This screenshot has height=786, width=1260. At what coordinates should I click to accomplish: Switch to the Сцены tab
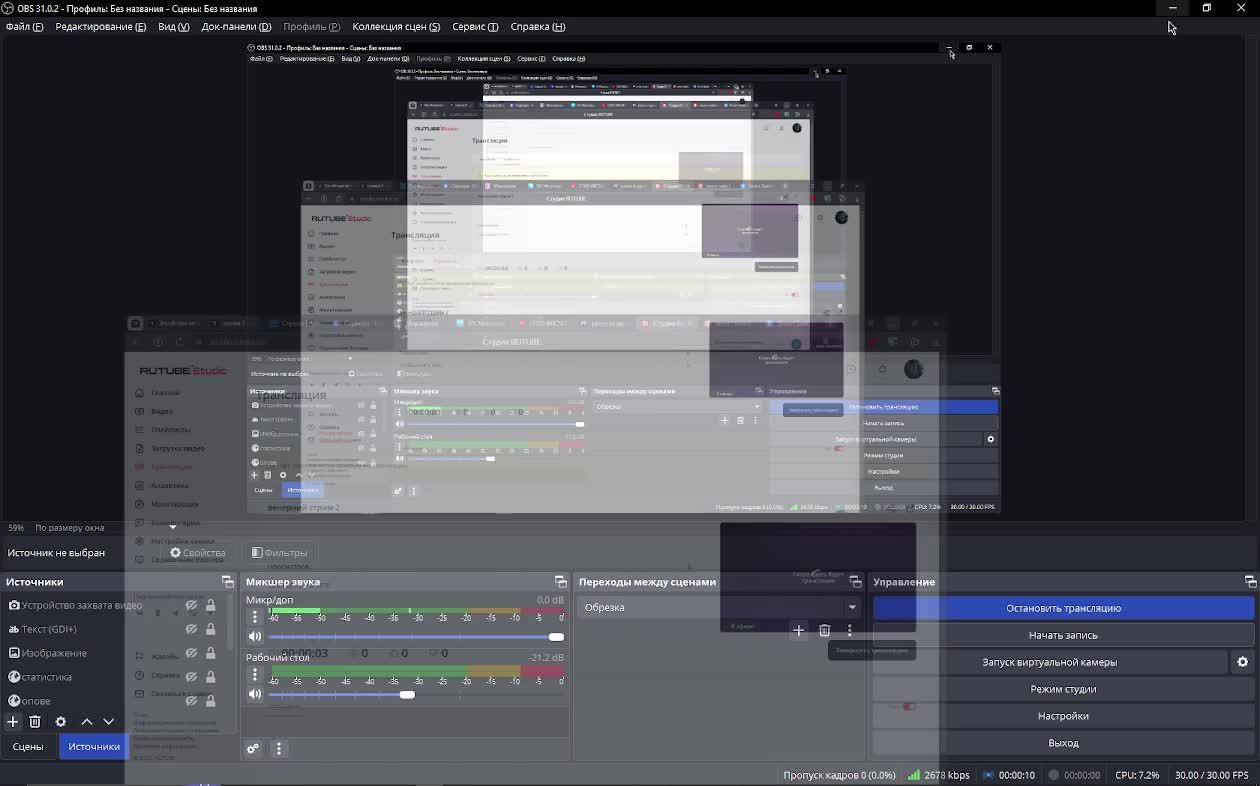[x=28, y=746]
